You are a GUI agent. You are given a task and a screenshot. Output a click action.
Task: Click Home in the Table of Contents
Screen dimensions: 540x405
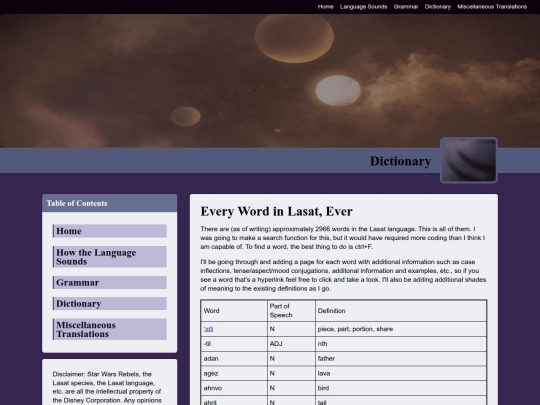click(x=110, y=231)
